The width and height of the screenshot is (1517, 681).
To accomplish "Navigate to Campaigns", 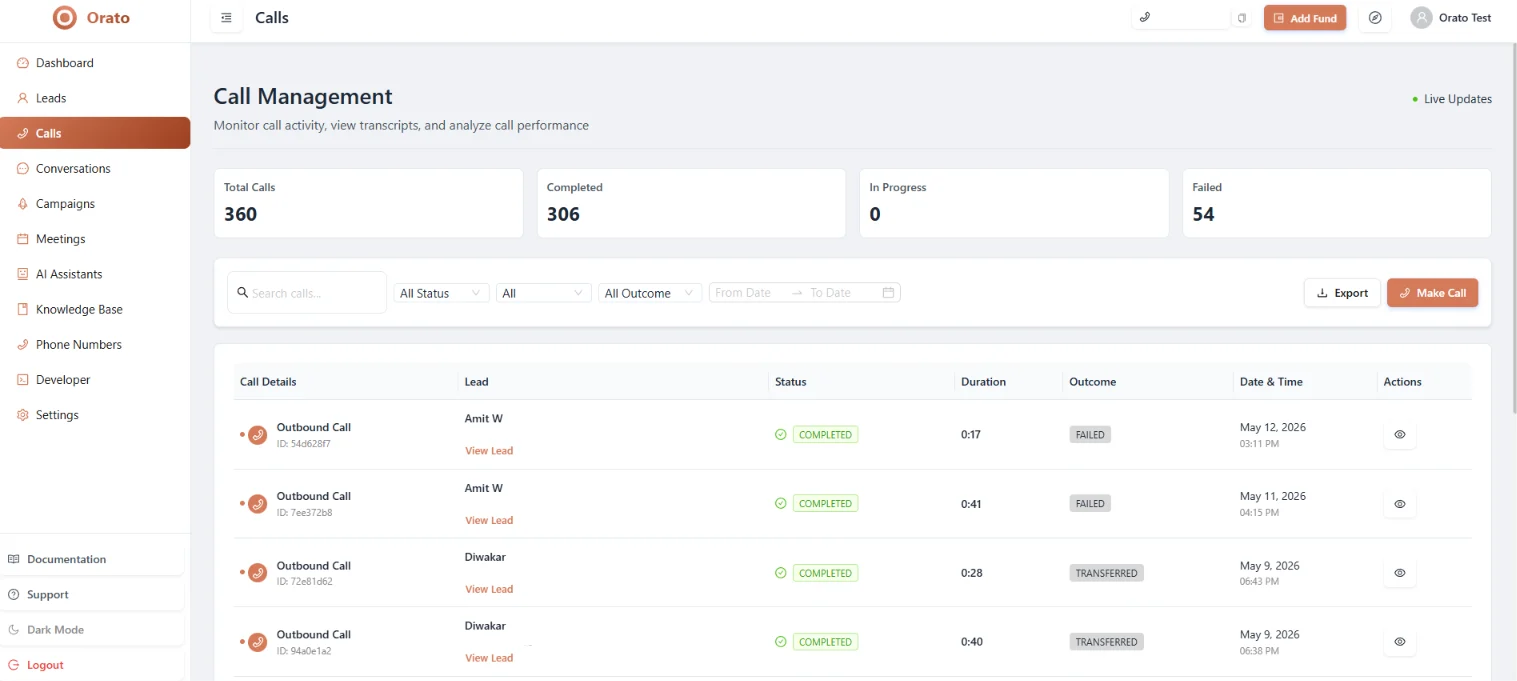I will point(95,204).
